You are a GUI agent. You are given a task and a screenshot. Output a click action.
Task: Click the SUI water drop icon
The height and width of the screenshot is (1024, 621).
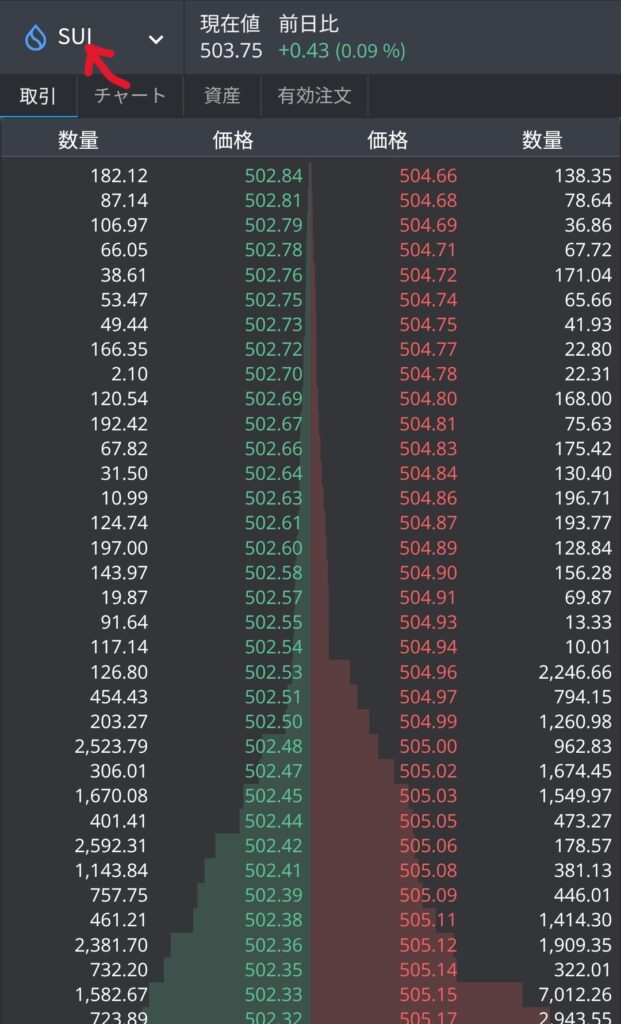(36, 39)
